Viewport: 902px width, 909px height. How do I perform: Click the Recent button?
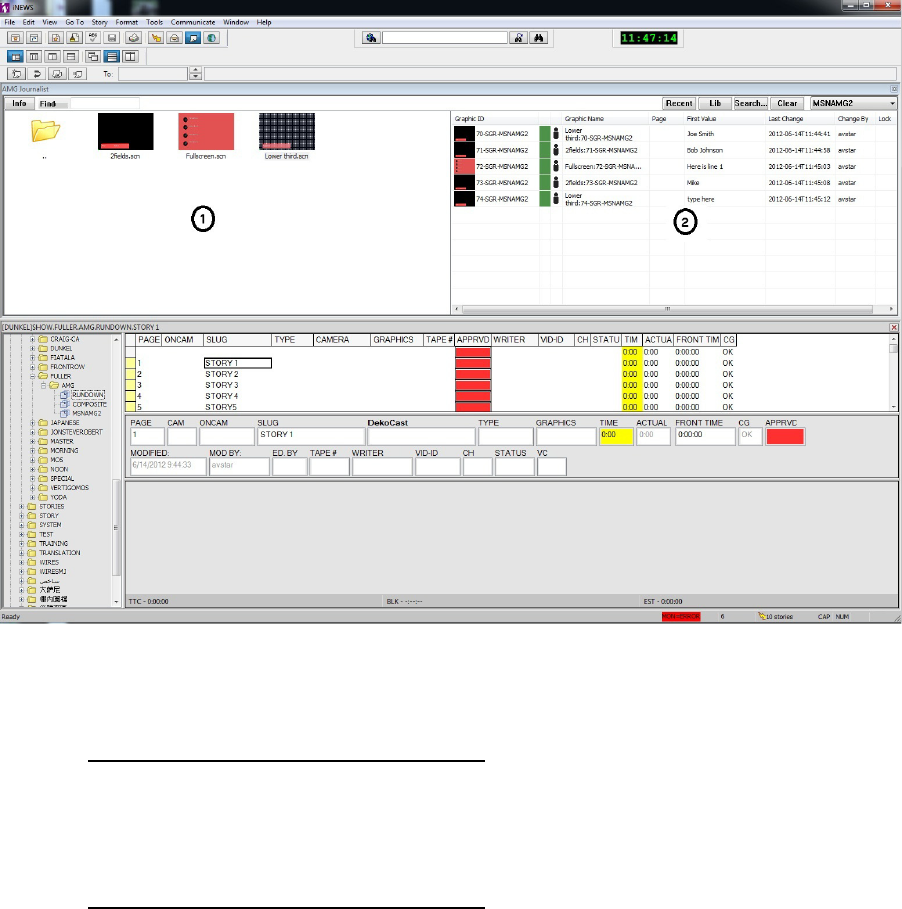pos(679,103)
